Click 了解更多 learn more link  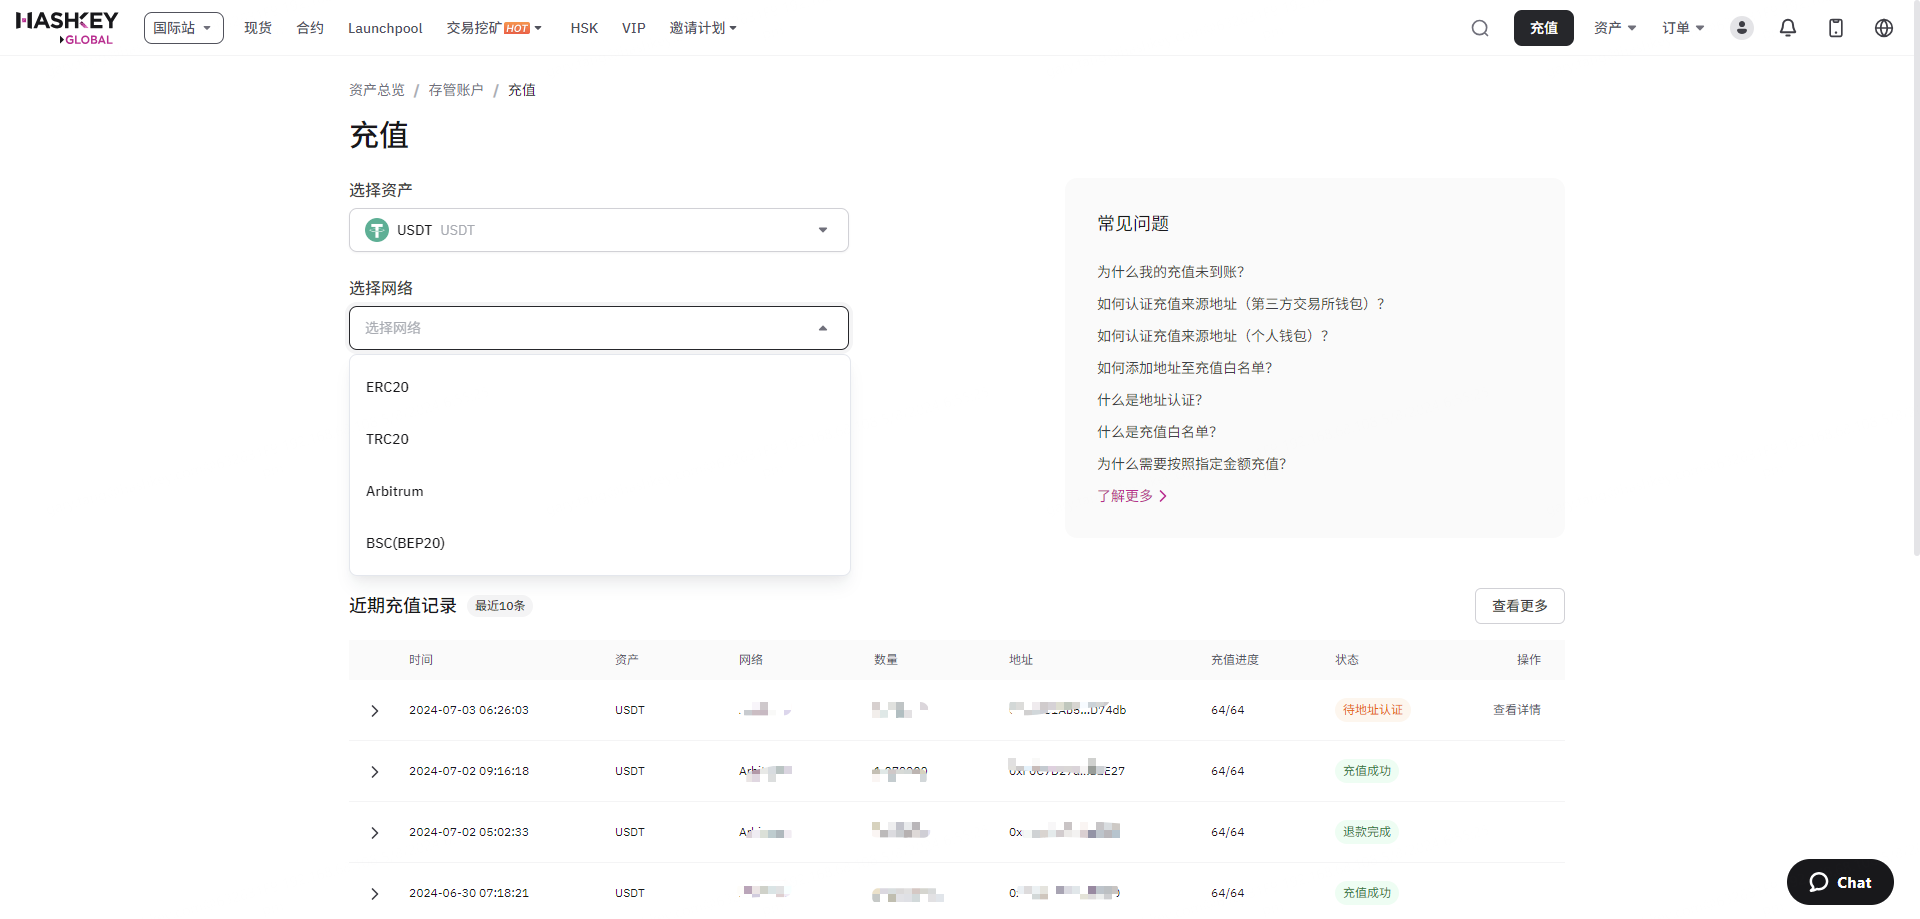pos(1132,496)
